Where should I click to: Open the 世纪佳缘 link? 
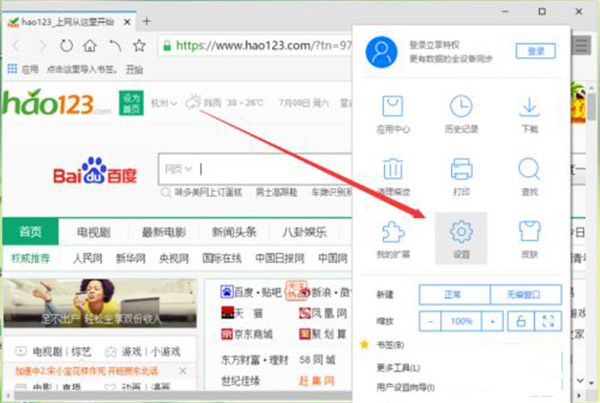pyautogui.click(x=241, y=381)
